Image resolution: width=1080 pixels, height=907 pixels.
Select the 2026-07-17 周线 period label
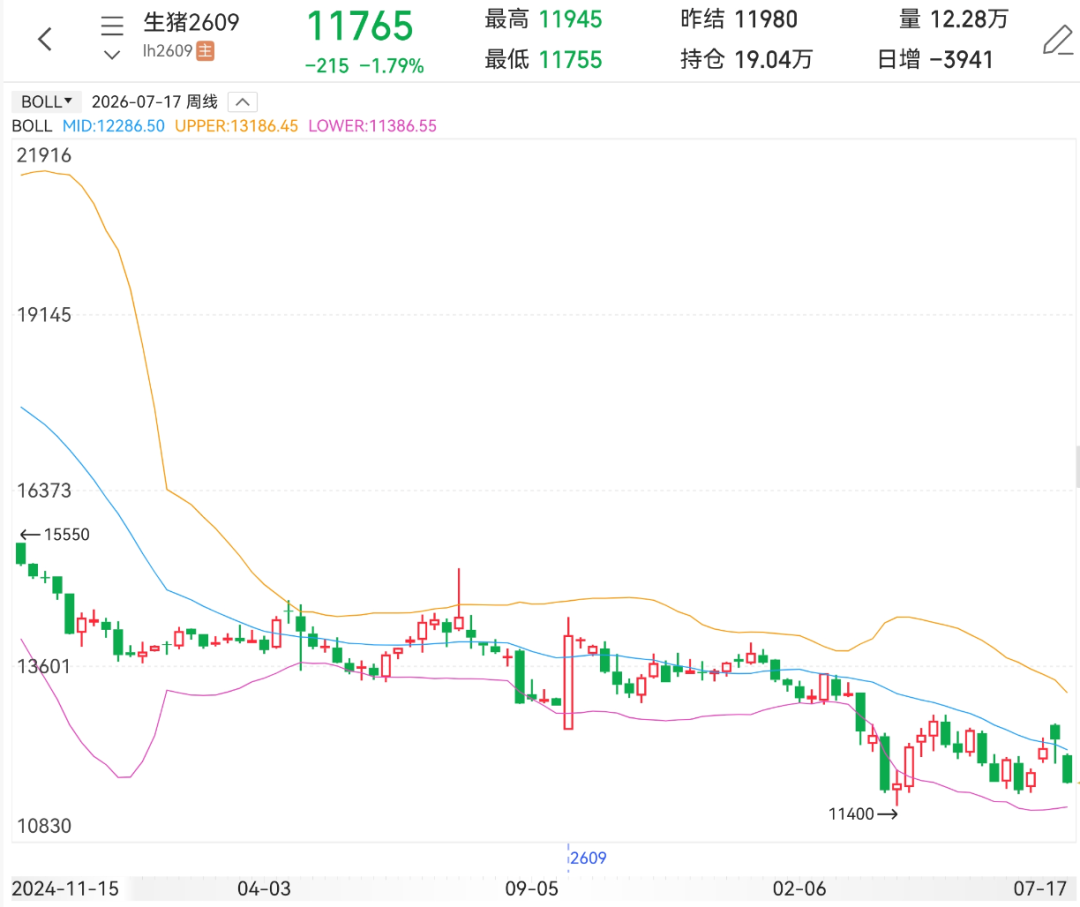pyautogui.click(x=155, y=102)
